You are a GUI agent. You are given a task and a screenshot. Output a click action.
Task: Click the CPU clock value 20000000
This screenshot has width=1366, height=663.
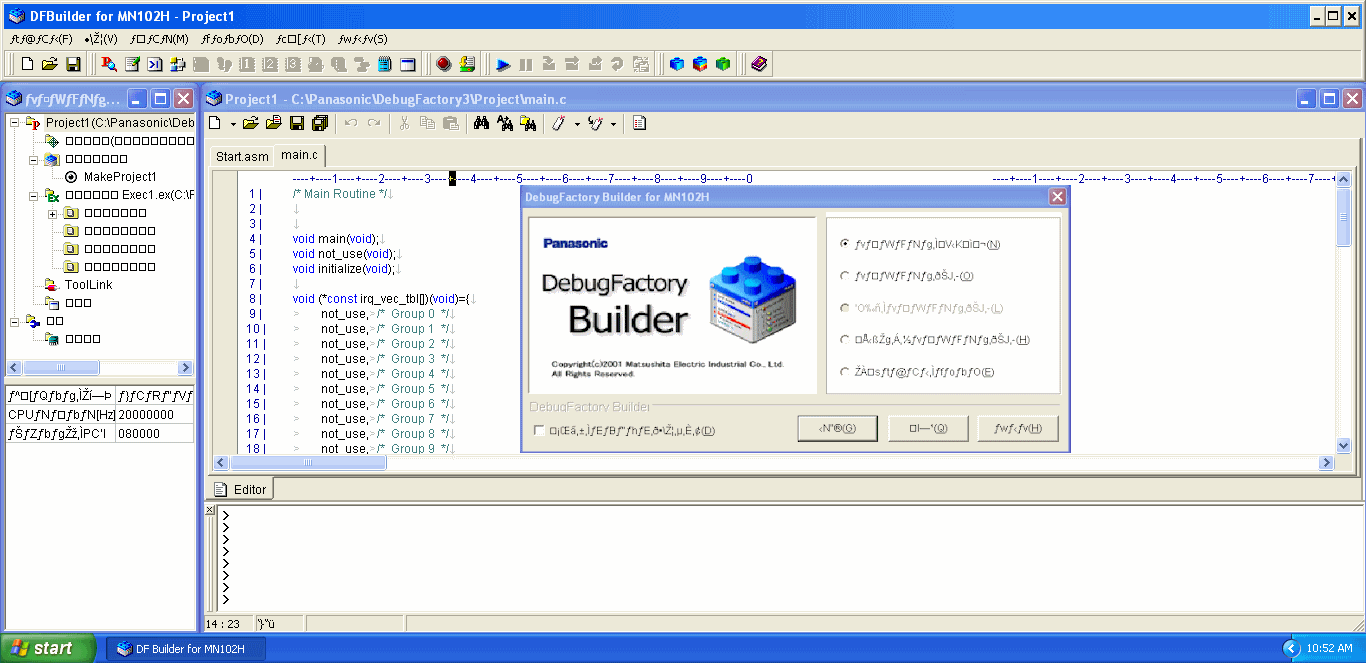point(154,414)
